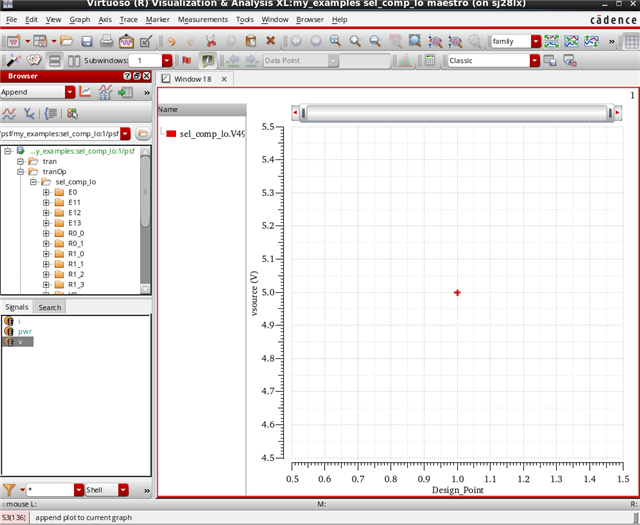
Task: Click the colored dots select-by-click icon
Action: pyautogui.click(x=72, y=113)
